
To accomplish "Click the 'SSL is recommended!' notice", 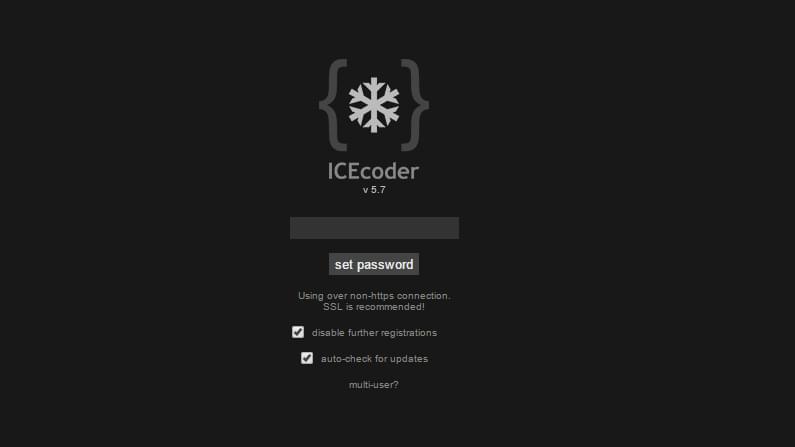I will [374, 307].
